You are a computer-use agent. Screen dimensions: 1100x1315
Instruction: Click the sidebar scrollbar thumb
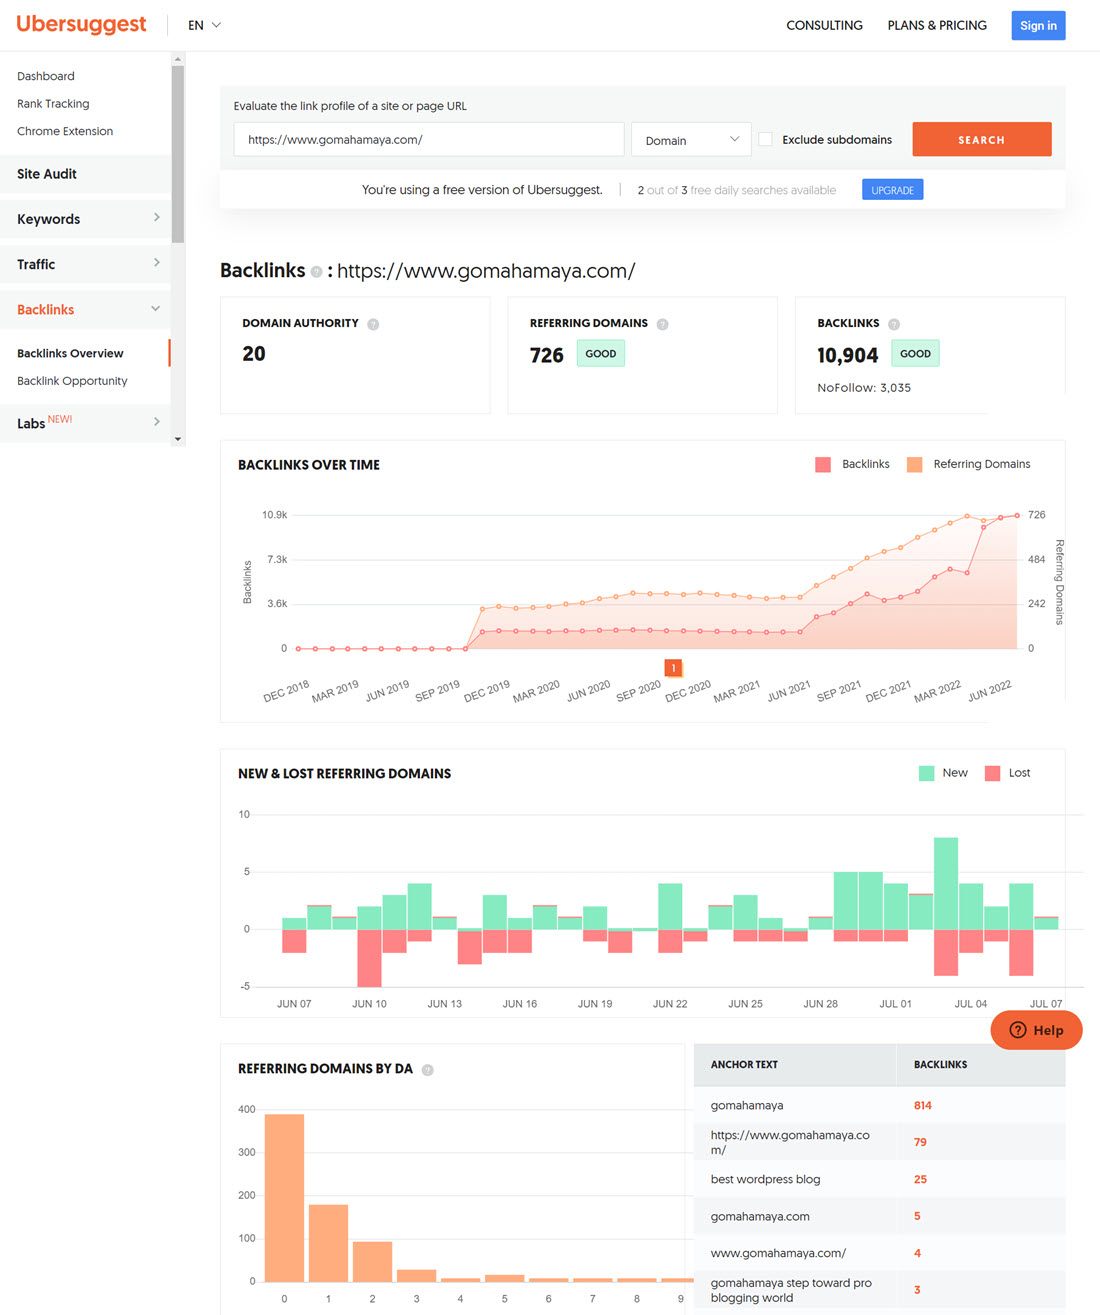click(178, 155)
